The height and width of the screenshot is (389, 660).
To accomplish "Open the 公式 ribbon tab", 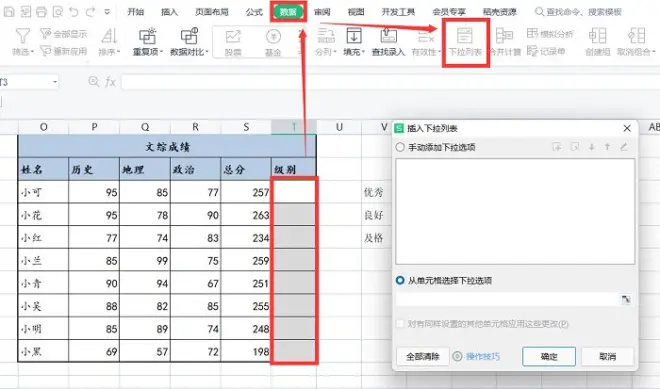I will click(254, 12).
